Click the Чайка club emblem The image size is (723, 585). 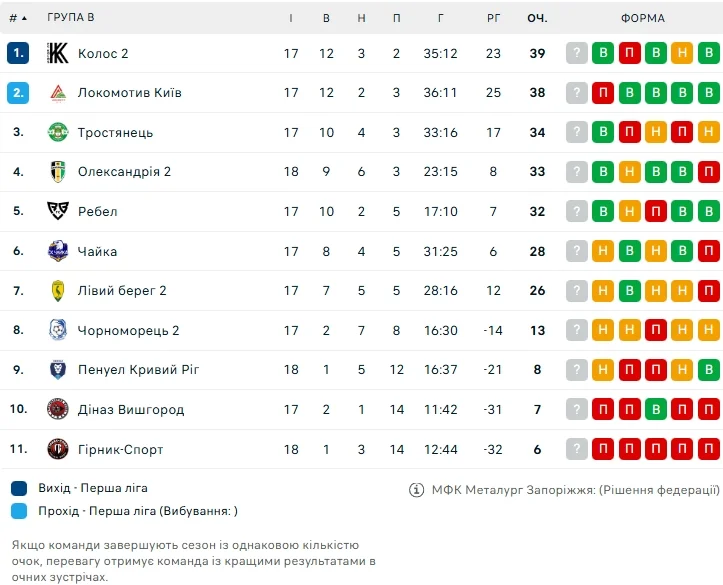[58, 251]
